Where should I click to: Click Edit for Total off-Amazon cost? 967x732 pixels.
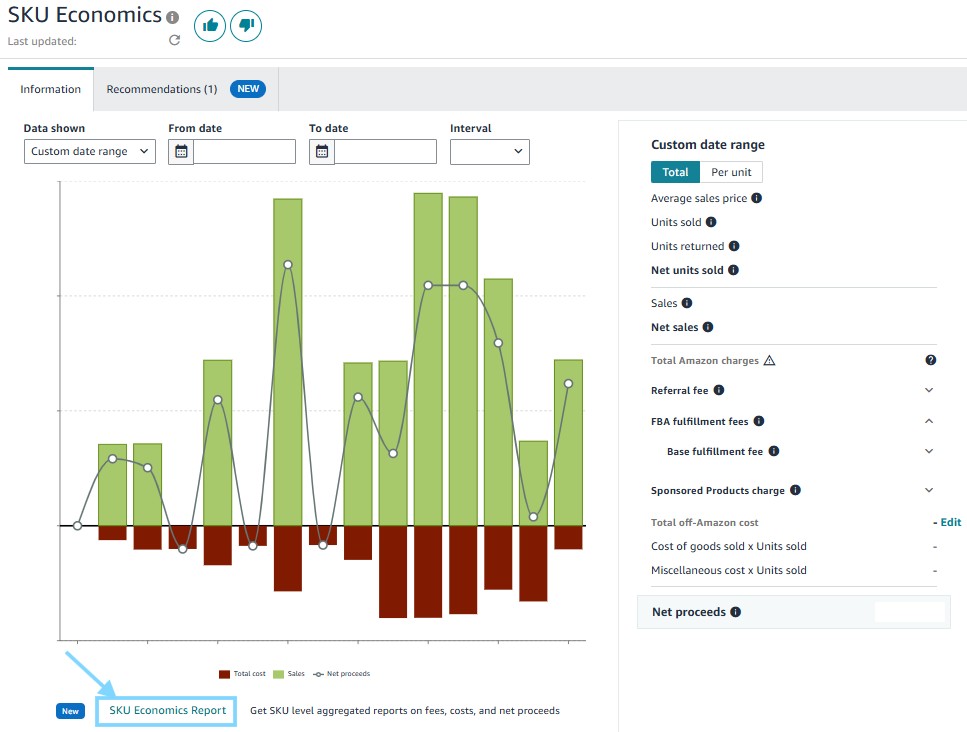(x=950, y=522)
